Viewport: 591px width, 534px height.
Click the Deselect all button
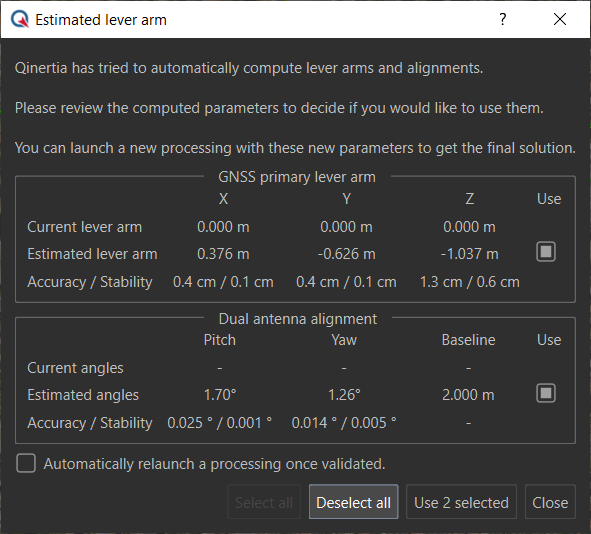click(354, 502)
